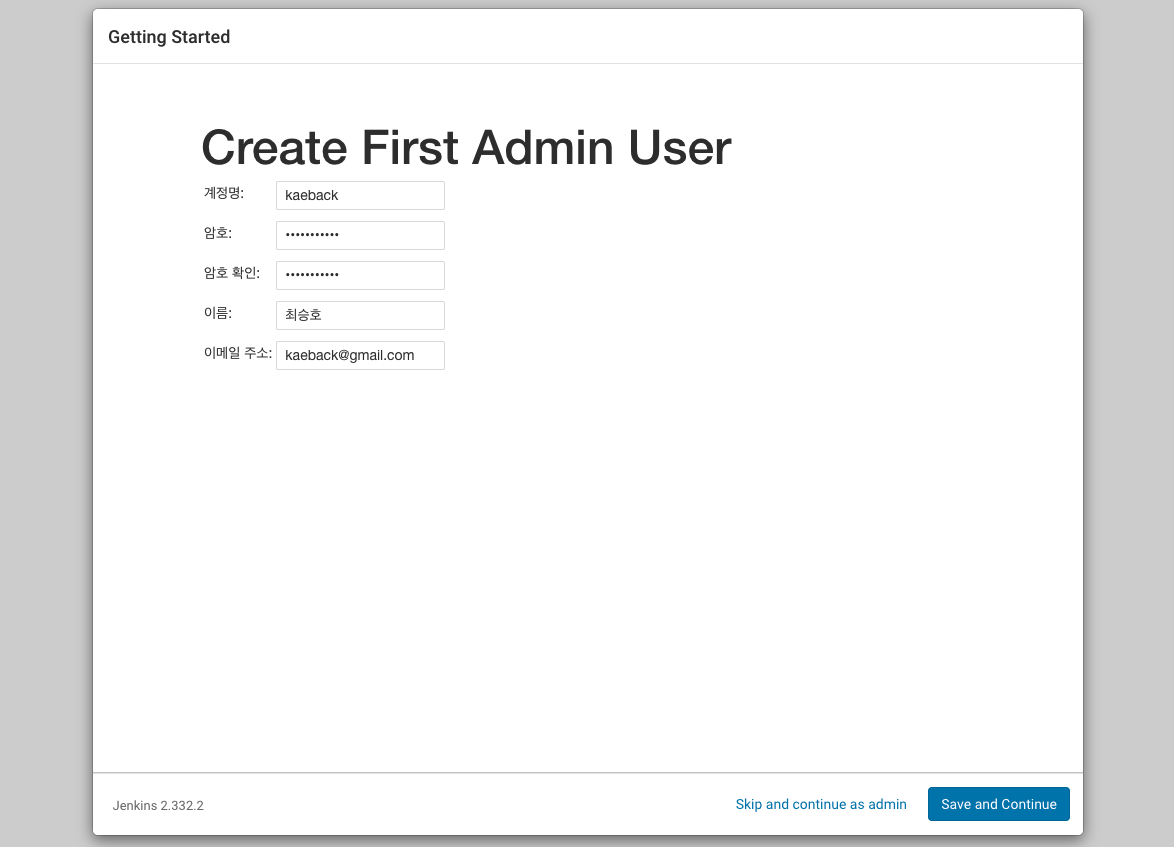Image resolution: width=1174 pixels, height=847 pixels.
Task: Focus the 암호 확인 confirm password field
Action: click(x=360, y=276)
